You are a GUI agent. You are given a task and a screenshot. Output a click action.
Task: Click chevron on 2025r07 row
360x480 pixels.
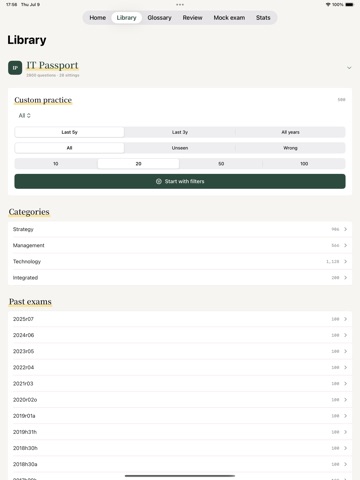click(346, 319)
